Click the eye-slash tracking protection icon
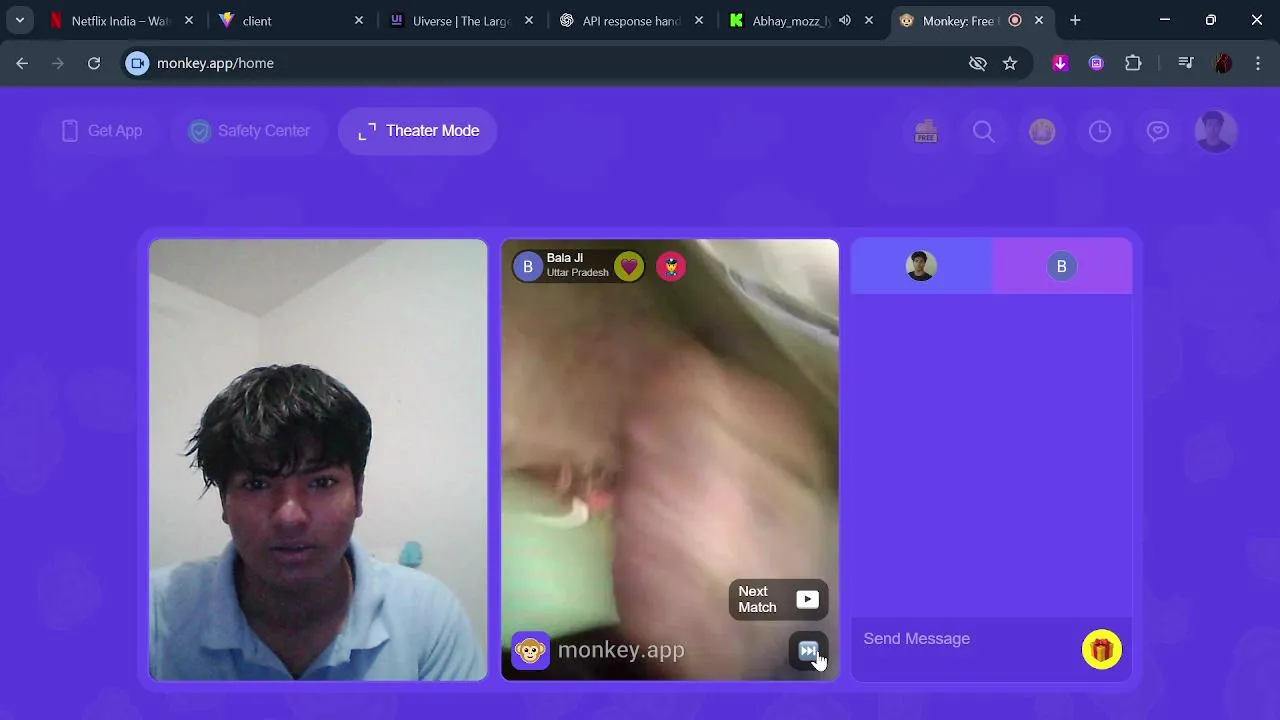 978,63
